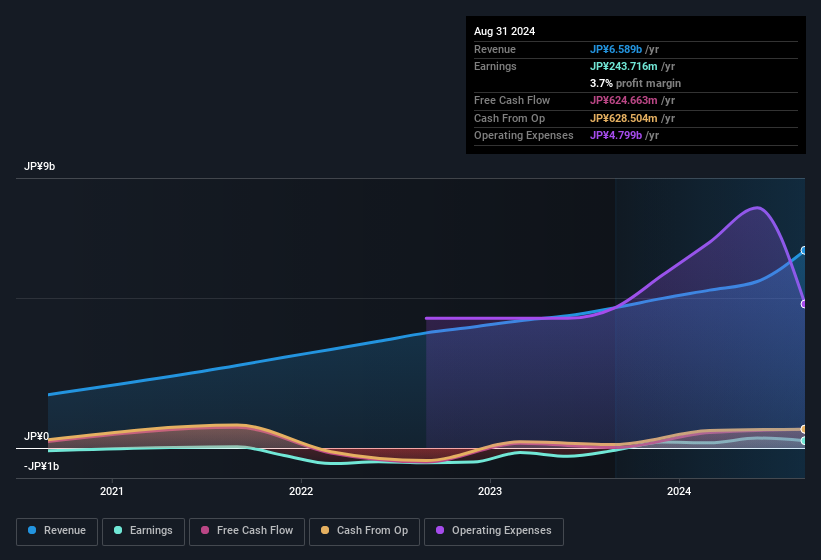The height and width of the screenshot is (560, 821).
Task: Click the Revenue row label in tooltip
Action: coord(495,49)
